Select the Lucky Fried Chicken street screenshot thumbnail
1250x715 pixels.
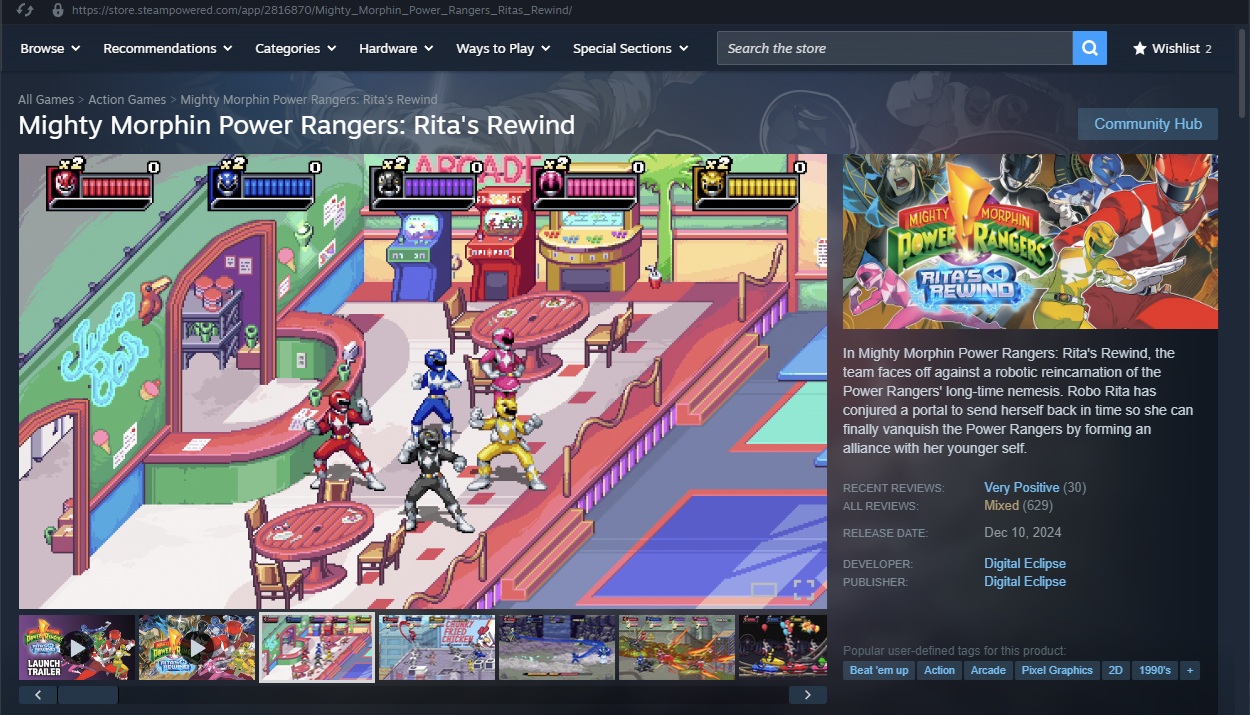437,648
